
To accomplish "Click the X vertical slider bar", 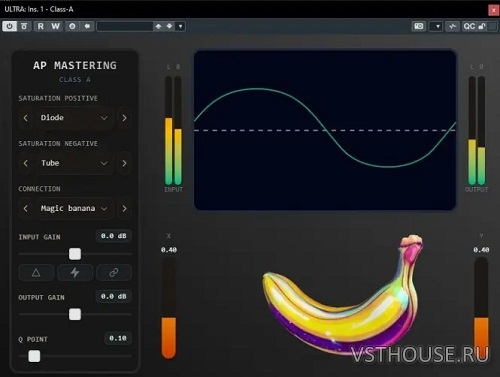I will tap(169, 308).
